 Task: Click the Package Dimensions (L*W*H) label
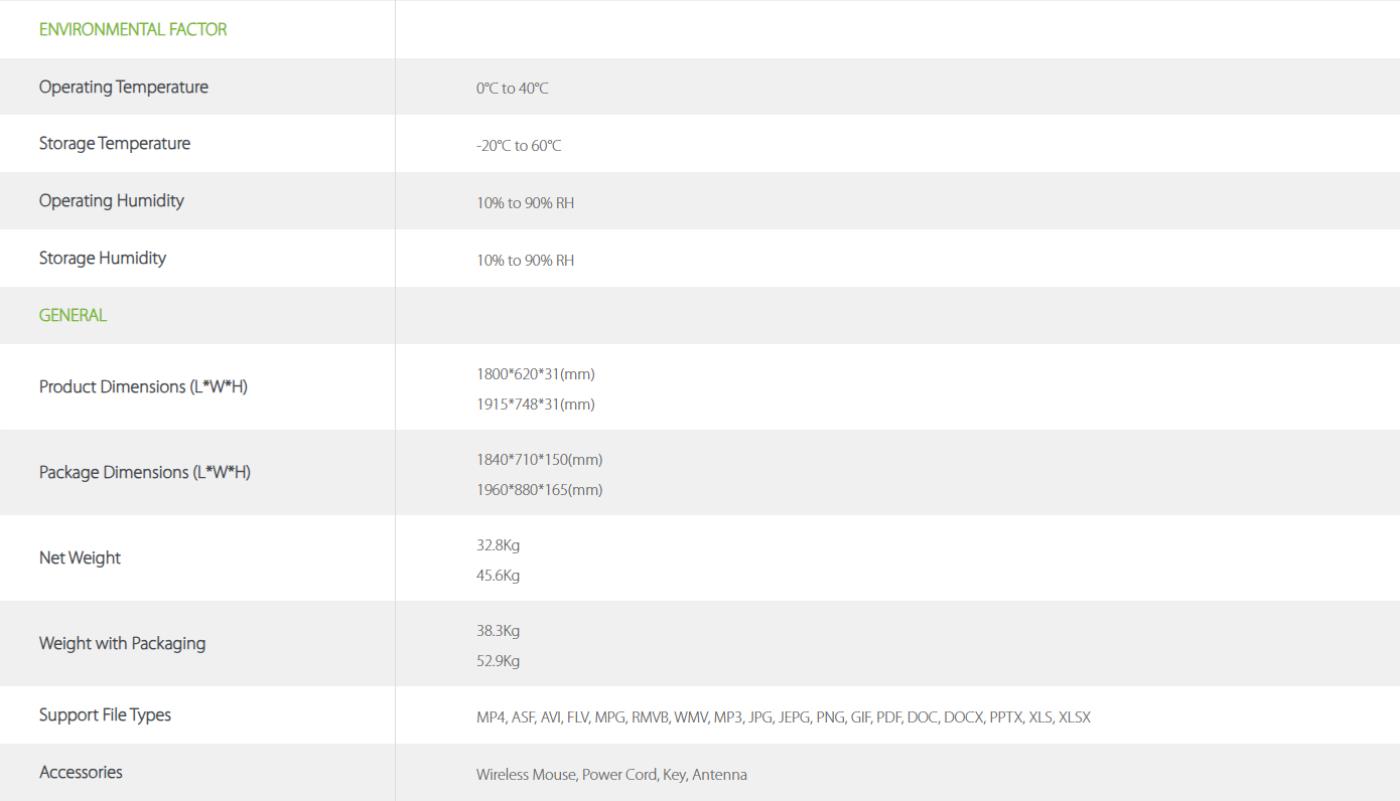(x=145, y=472)
